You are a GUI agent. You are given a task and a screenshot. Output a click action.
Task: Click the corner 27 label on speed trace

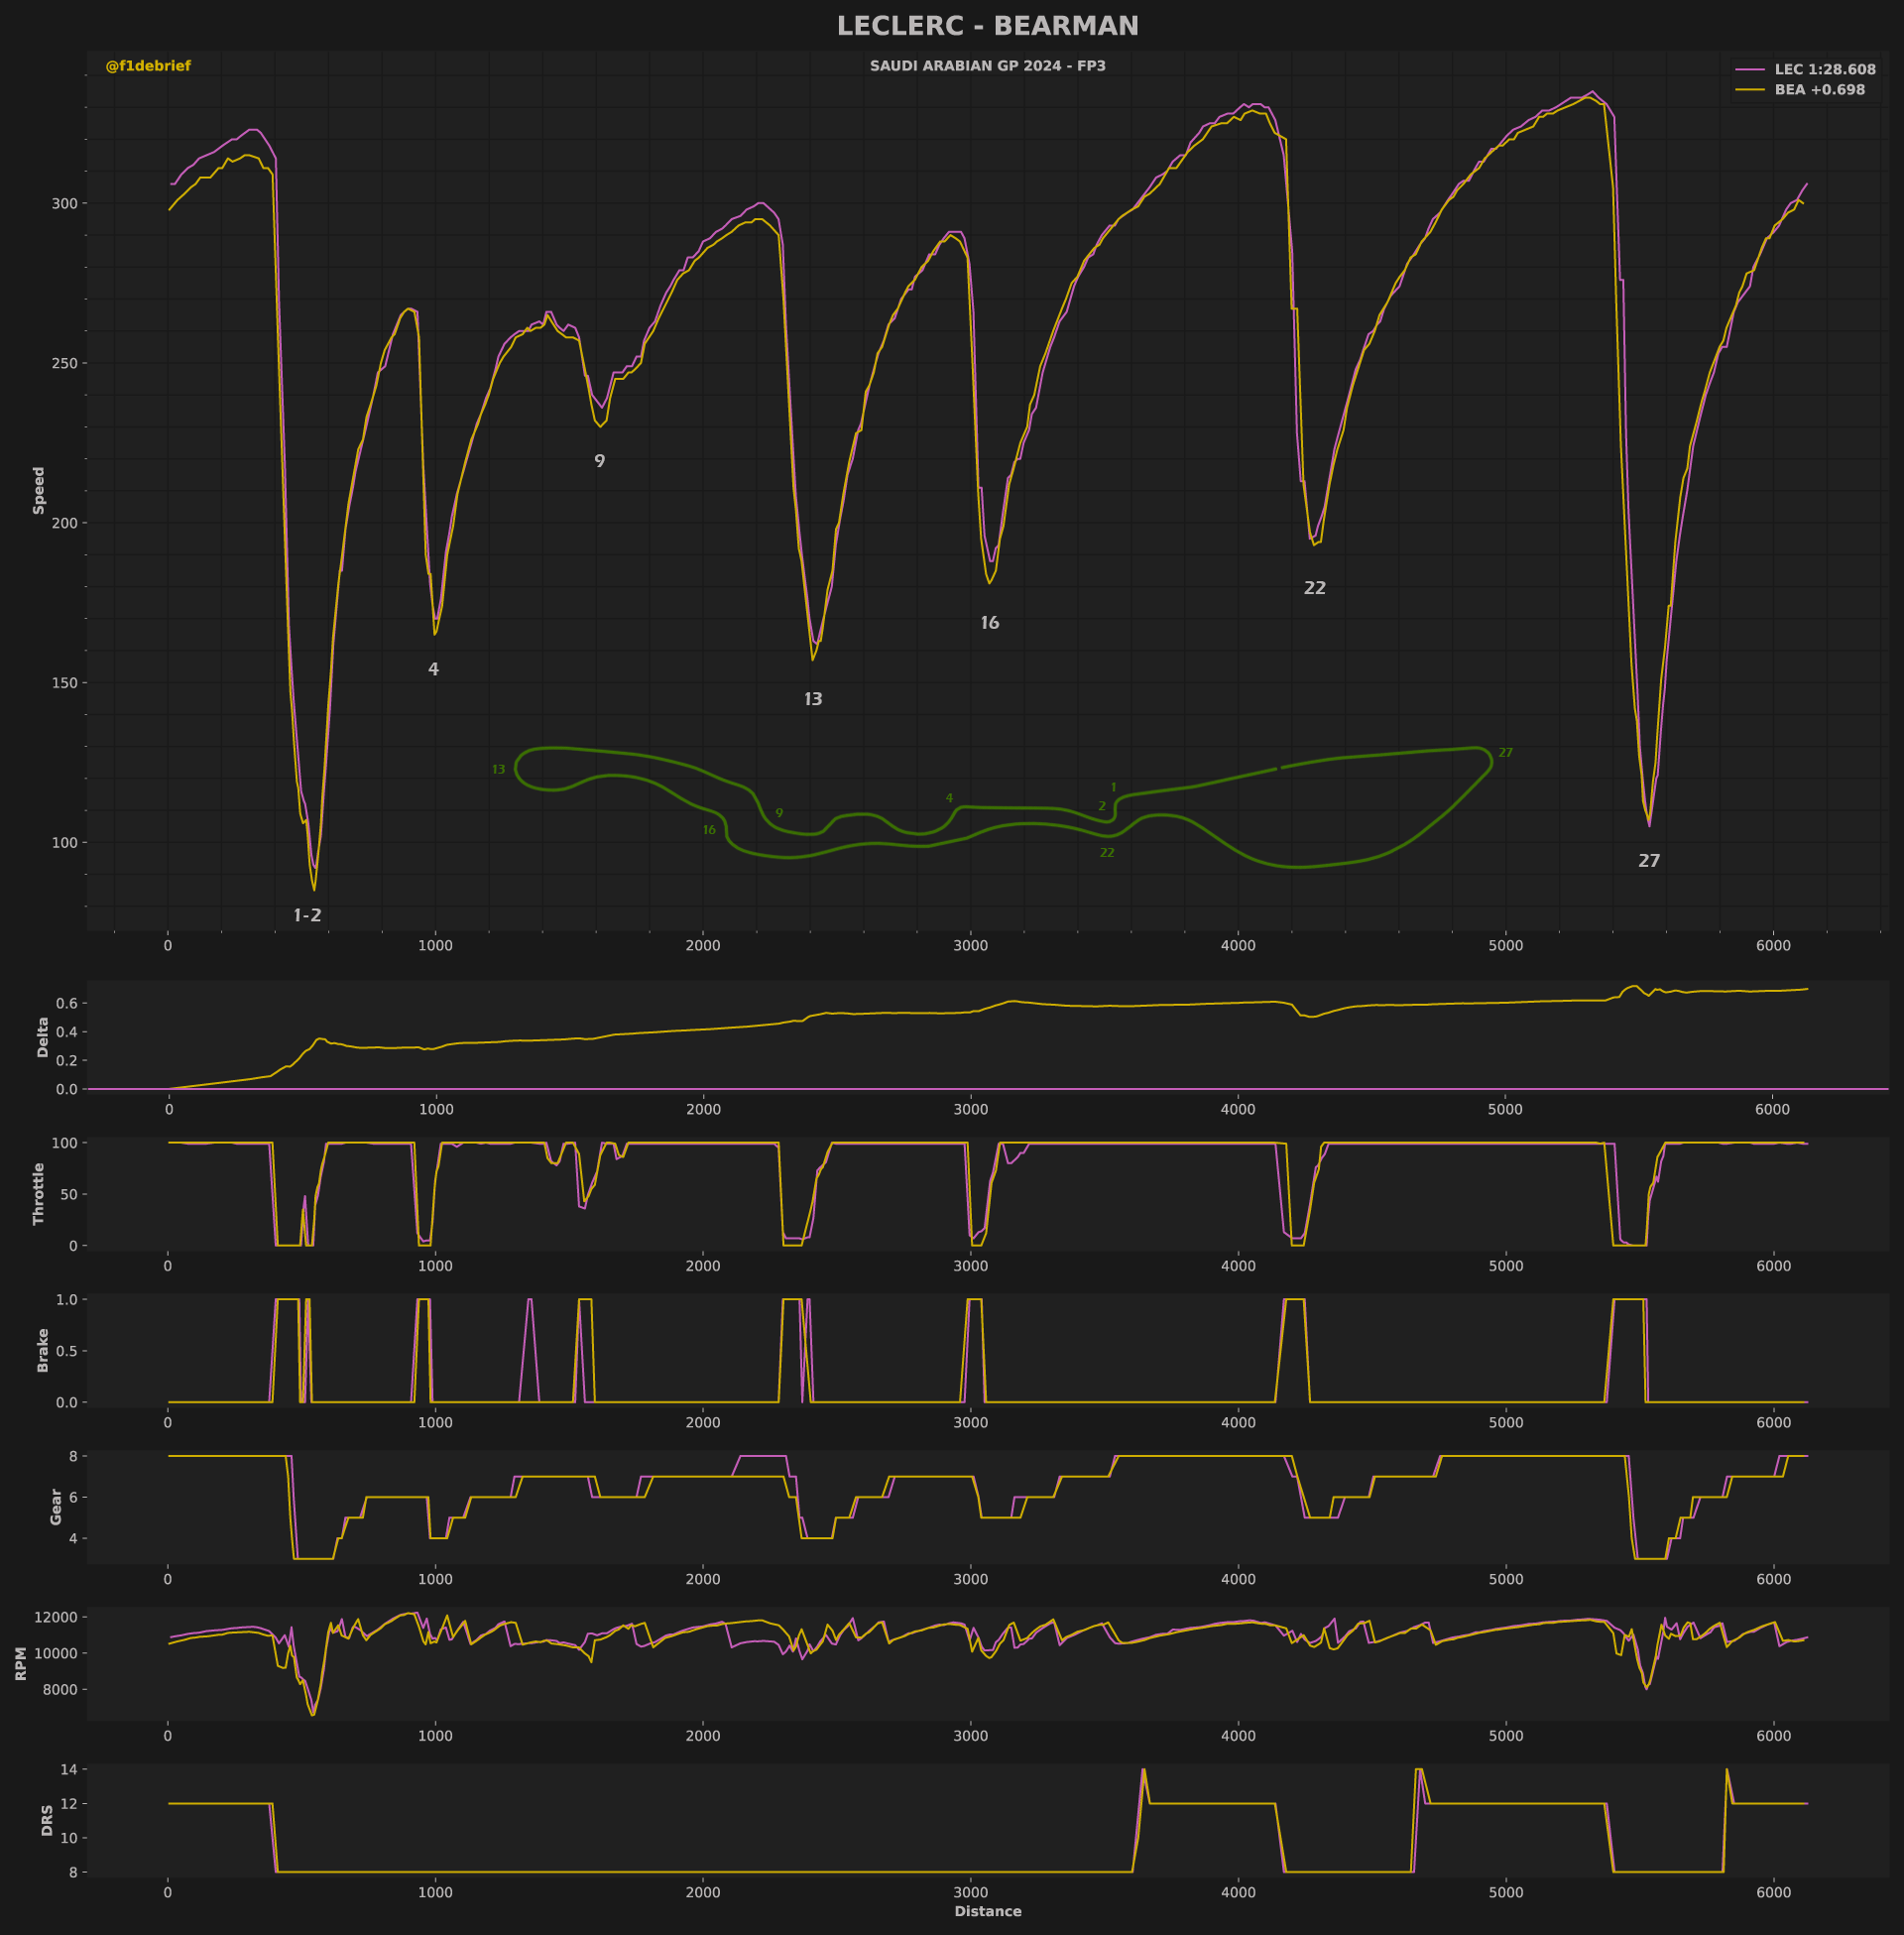[1648, 861]
